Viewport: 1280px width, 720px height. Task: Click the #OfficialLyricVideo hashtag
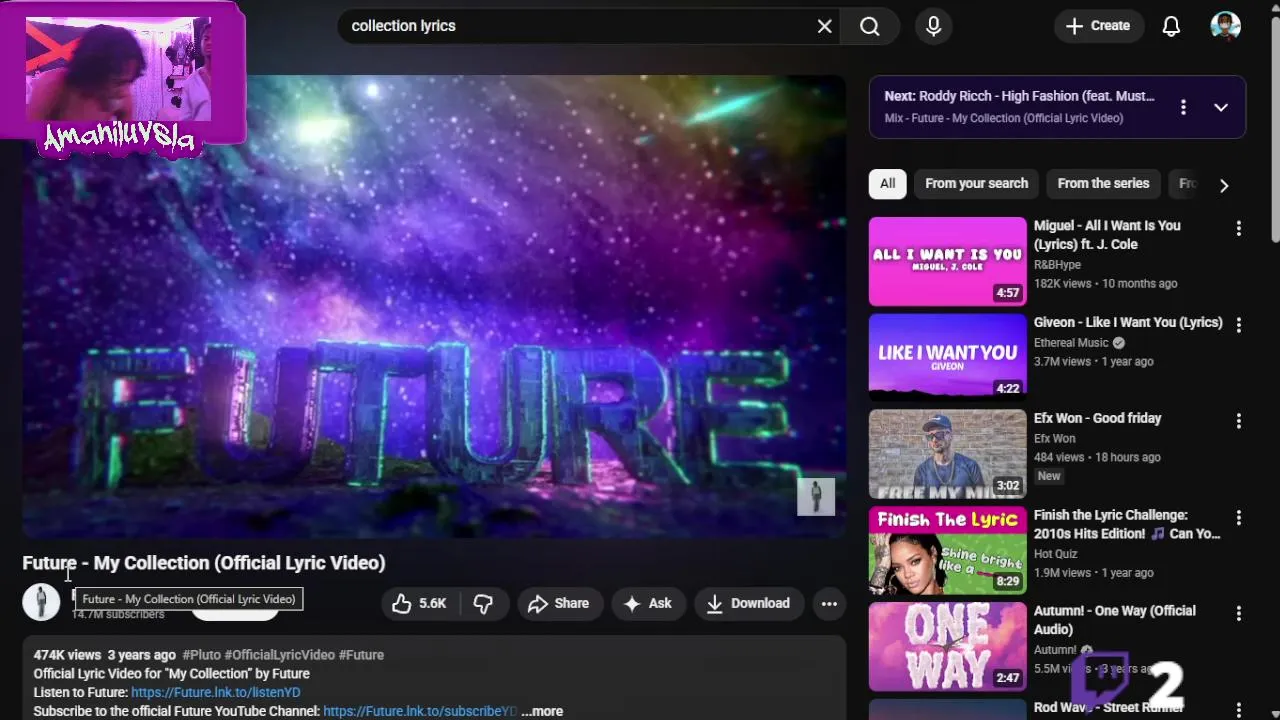coord(279,655)
